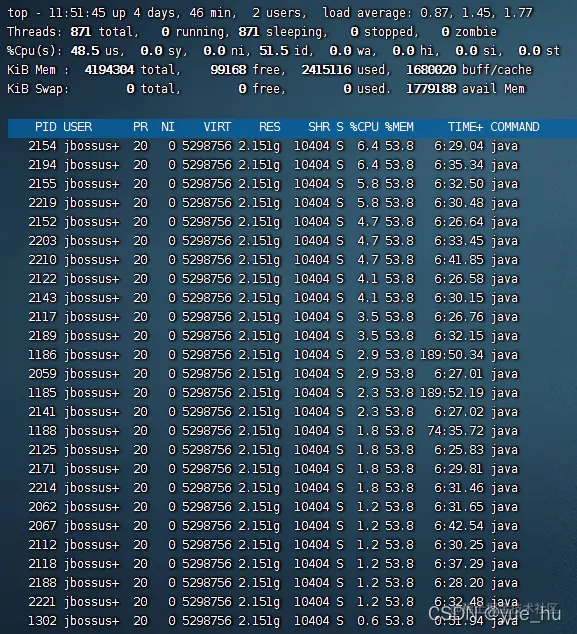Click the 871 total threads value
This screenshot has height=634, width=577.
click(81, 32)
